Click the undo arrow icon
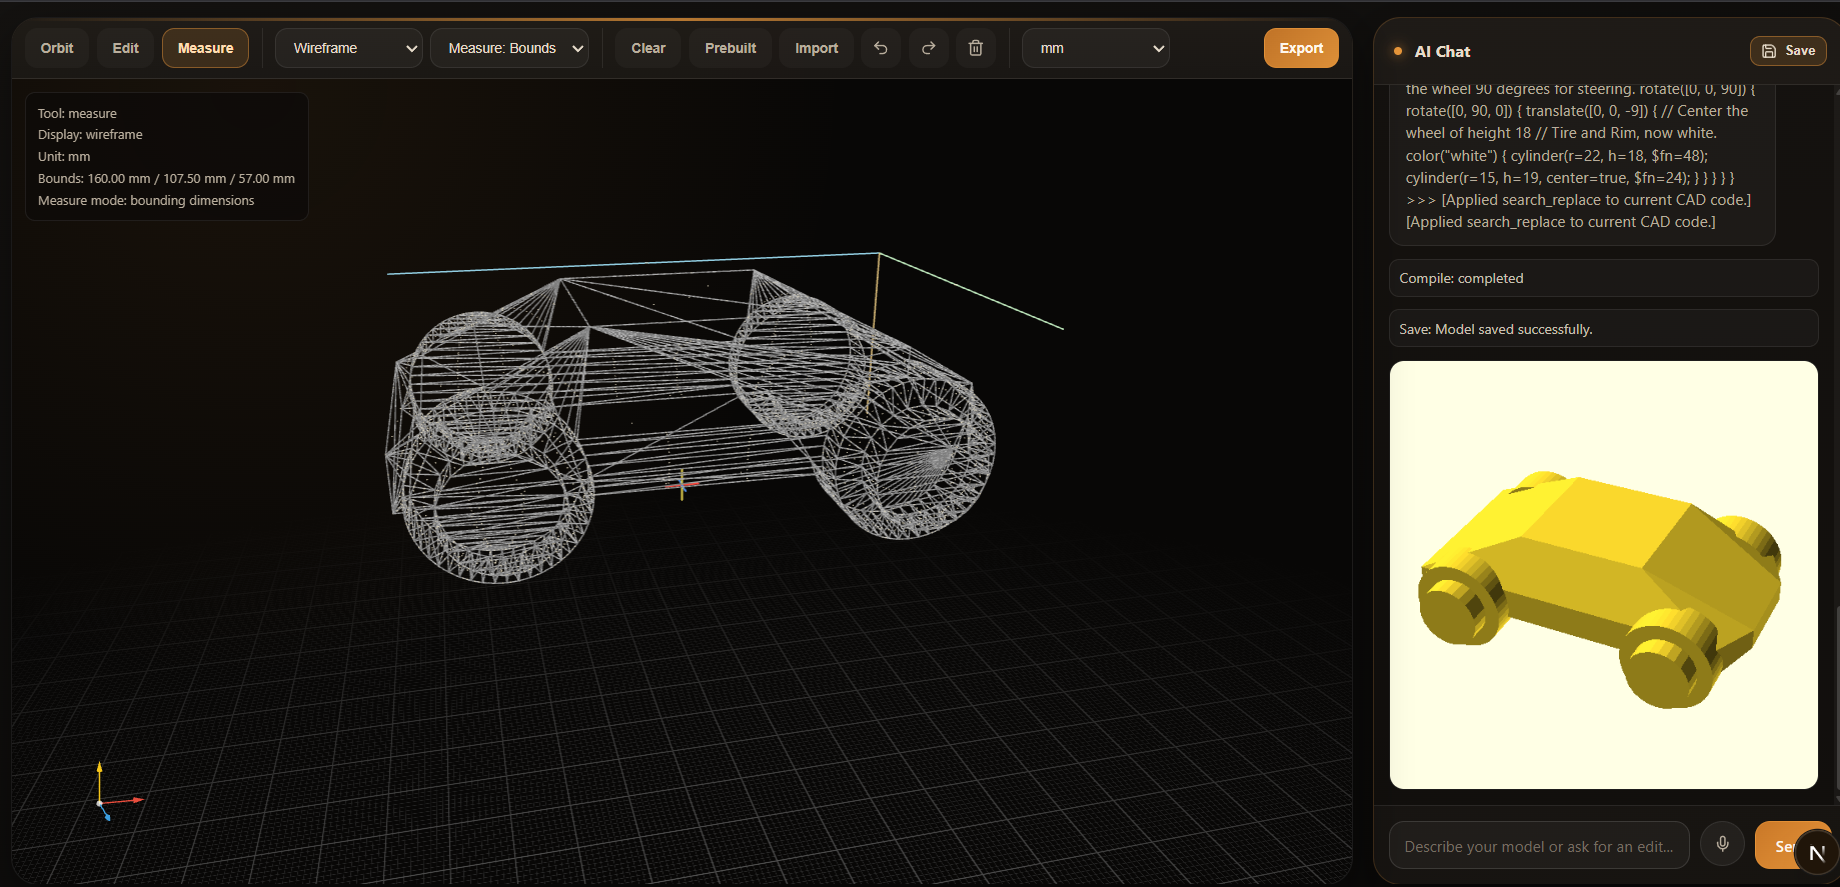Image resolution: width=1840 pixels, height=887 pixels. tap(880, 48)
